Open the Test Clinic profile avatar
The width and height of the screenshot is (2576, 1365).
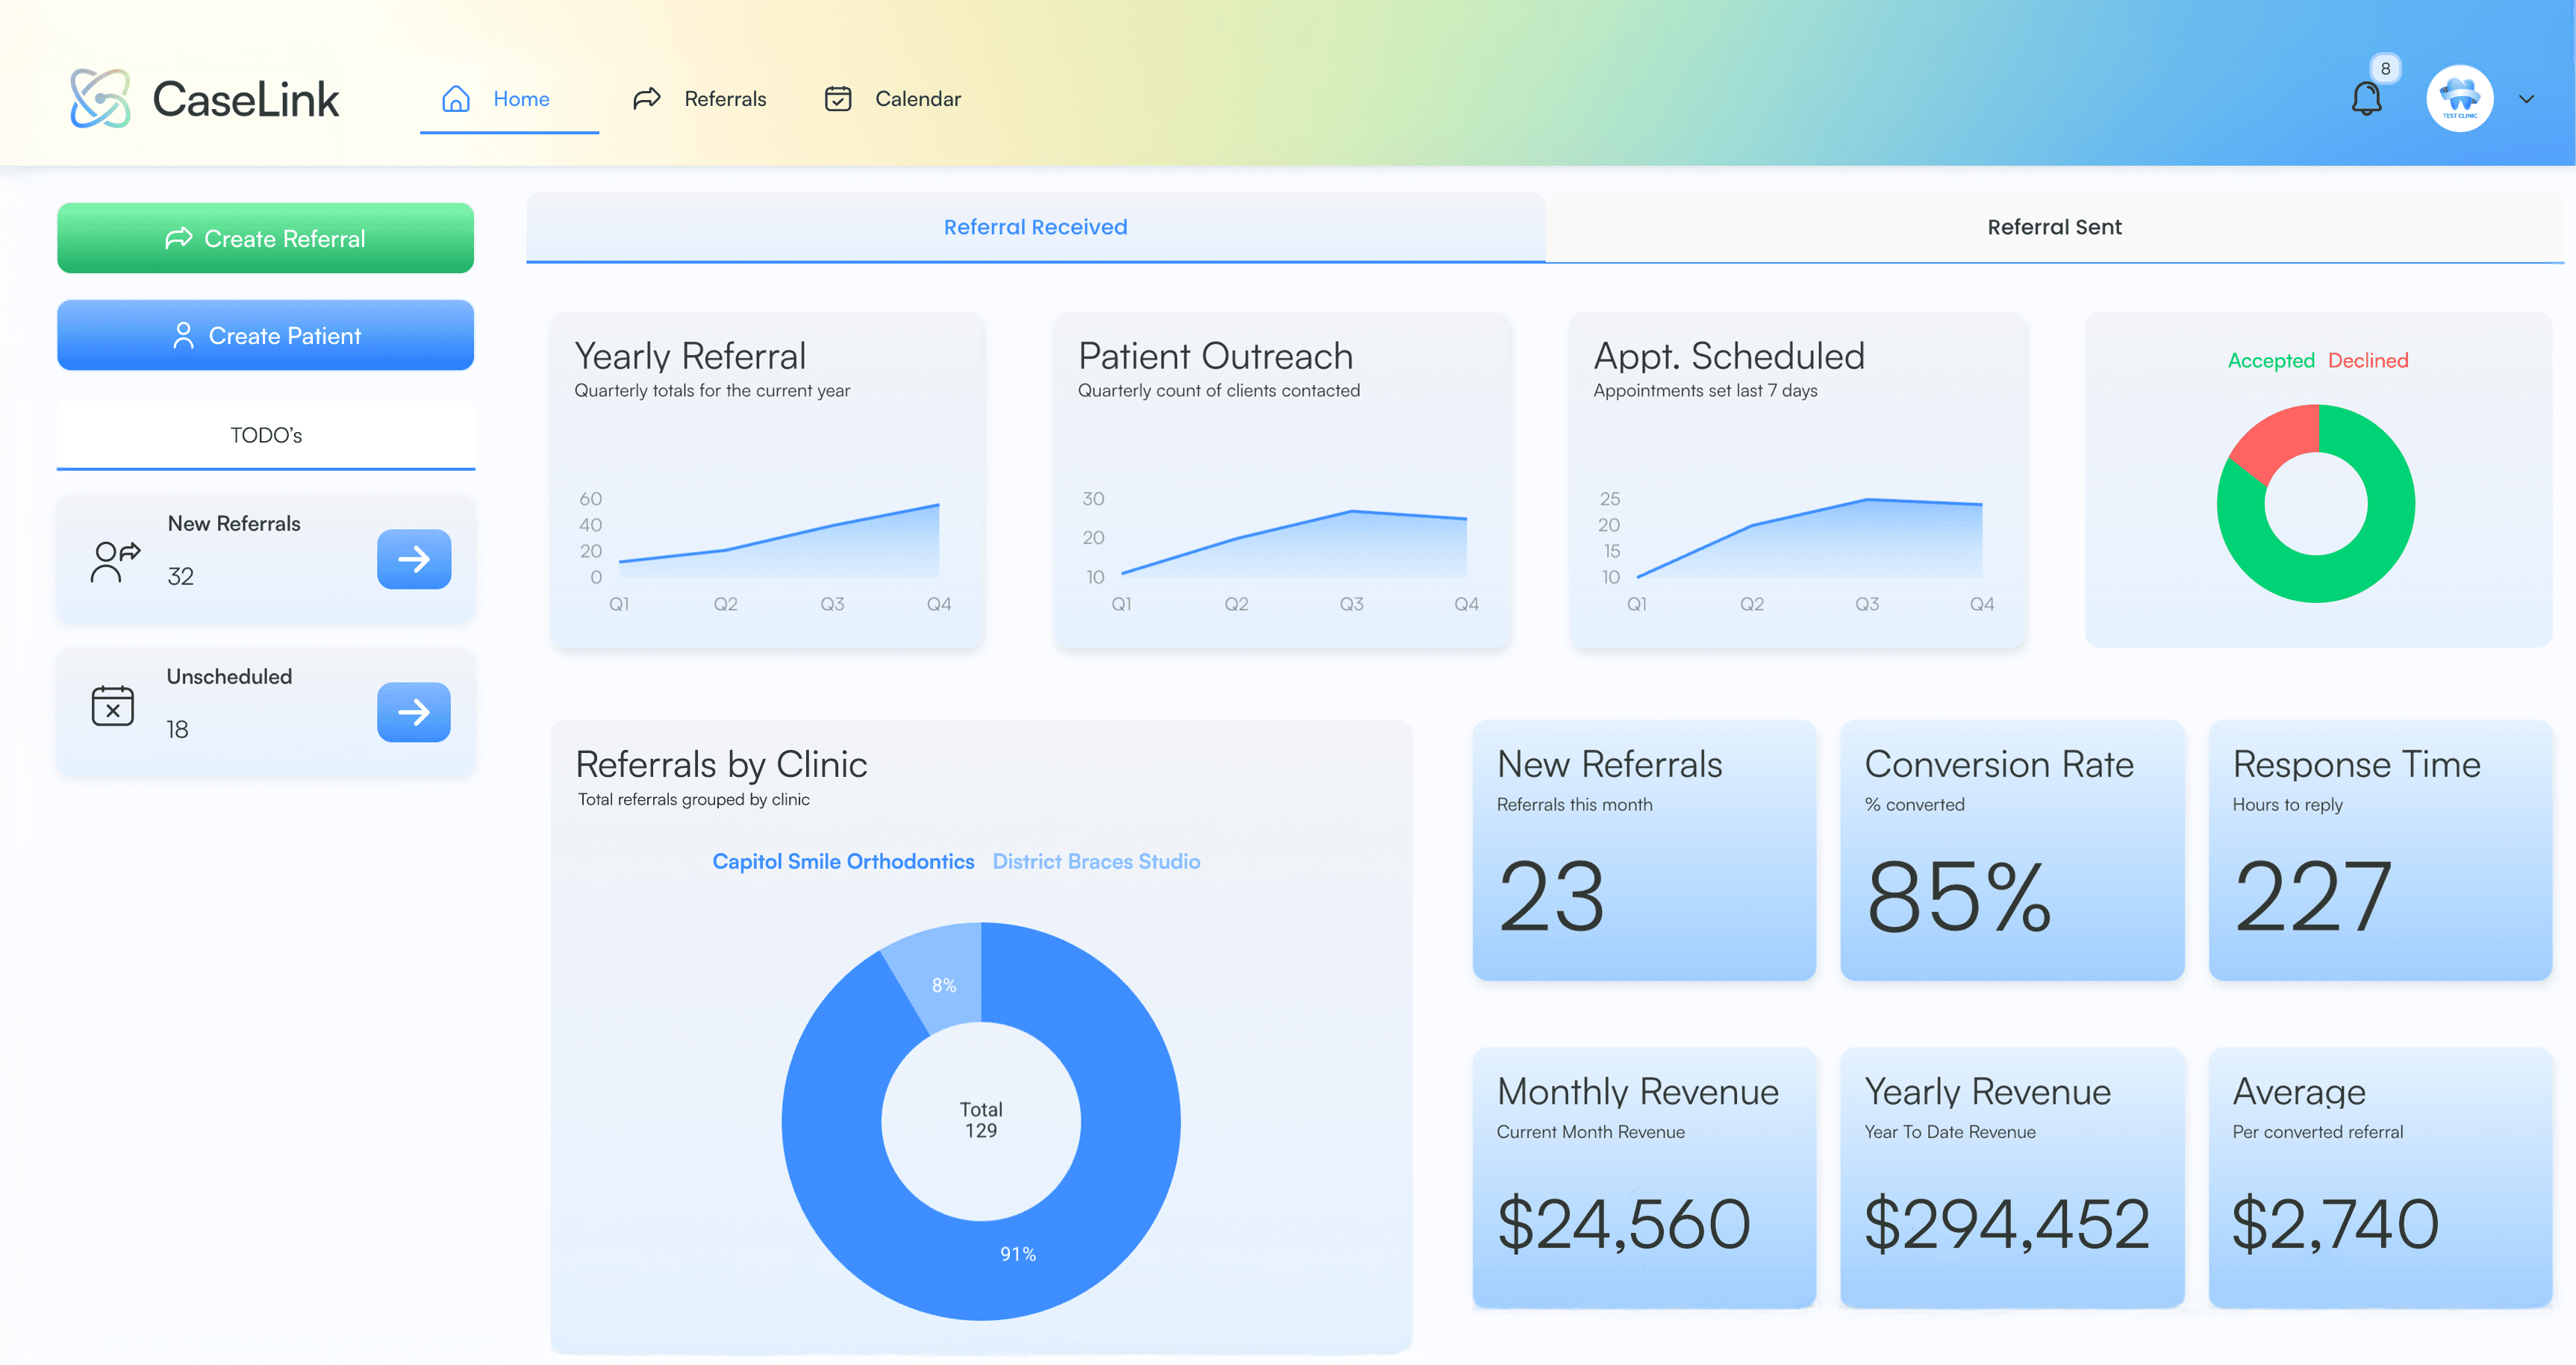tap(2459, 97)
